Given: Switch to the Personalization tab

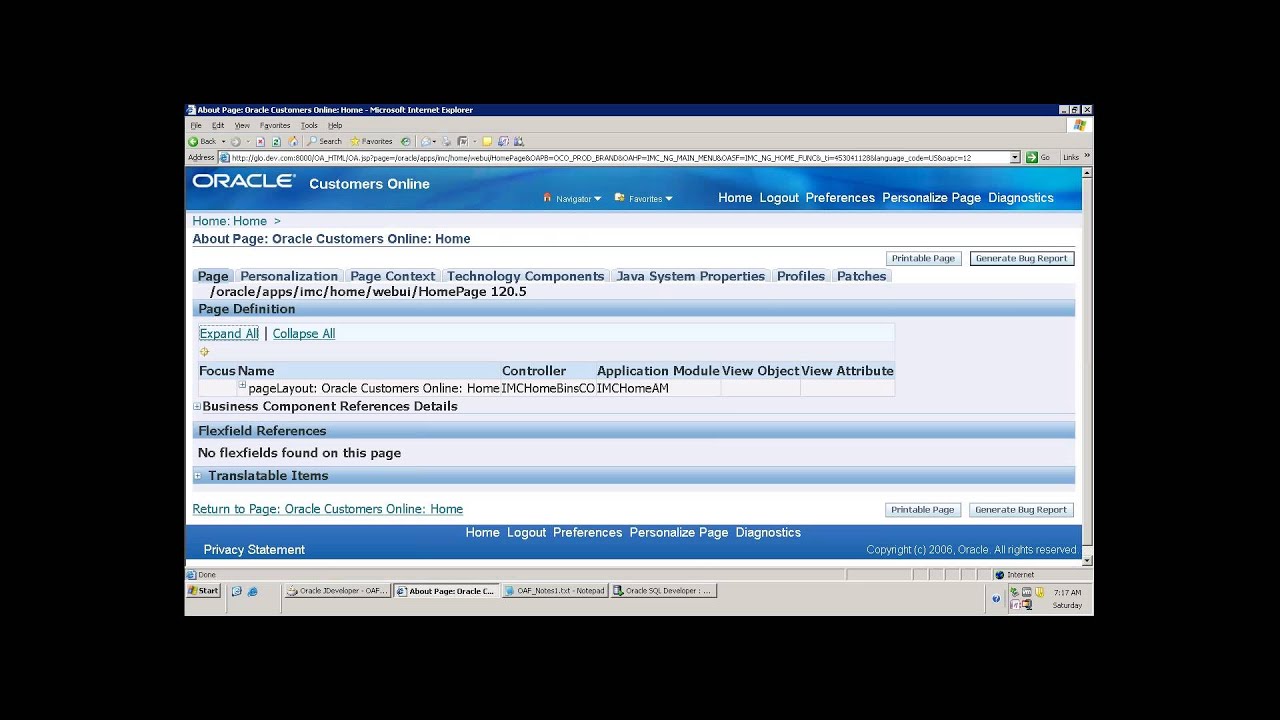Looking at the screenshot, I should [289, 276].
